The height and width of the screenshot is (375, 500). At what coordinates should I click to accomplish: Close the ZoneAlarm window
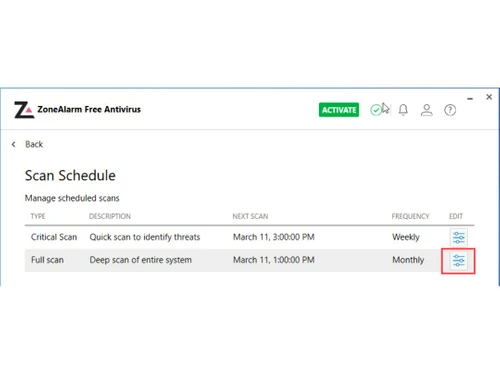[x=489, y=97]
